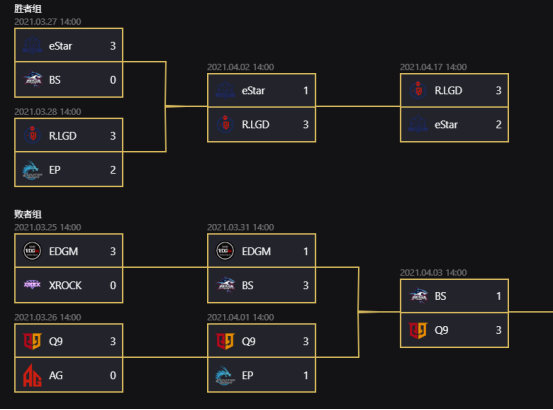Click the XROCK team logo
553x410 pixels.
pos(32,284)
